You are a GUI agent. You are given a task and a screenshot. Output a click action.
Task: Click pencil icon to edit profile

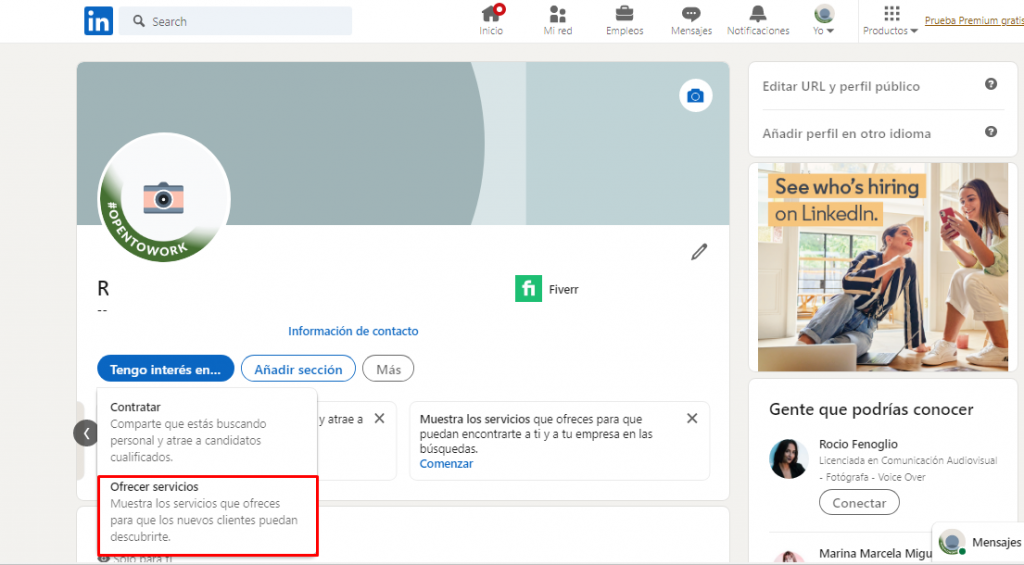pyautogui.click(x=699, y=252)
